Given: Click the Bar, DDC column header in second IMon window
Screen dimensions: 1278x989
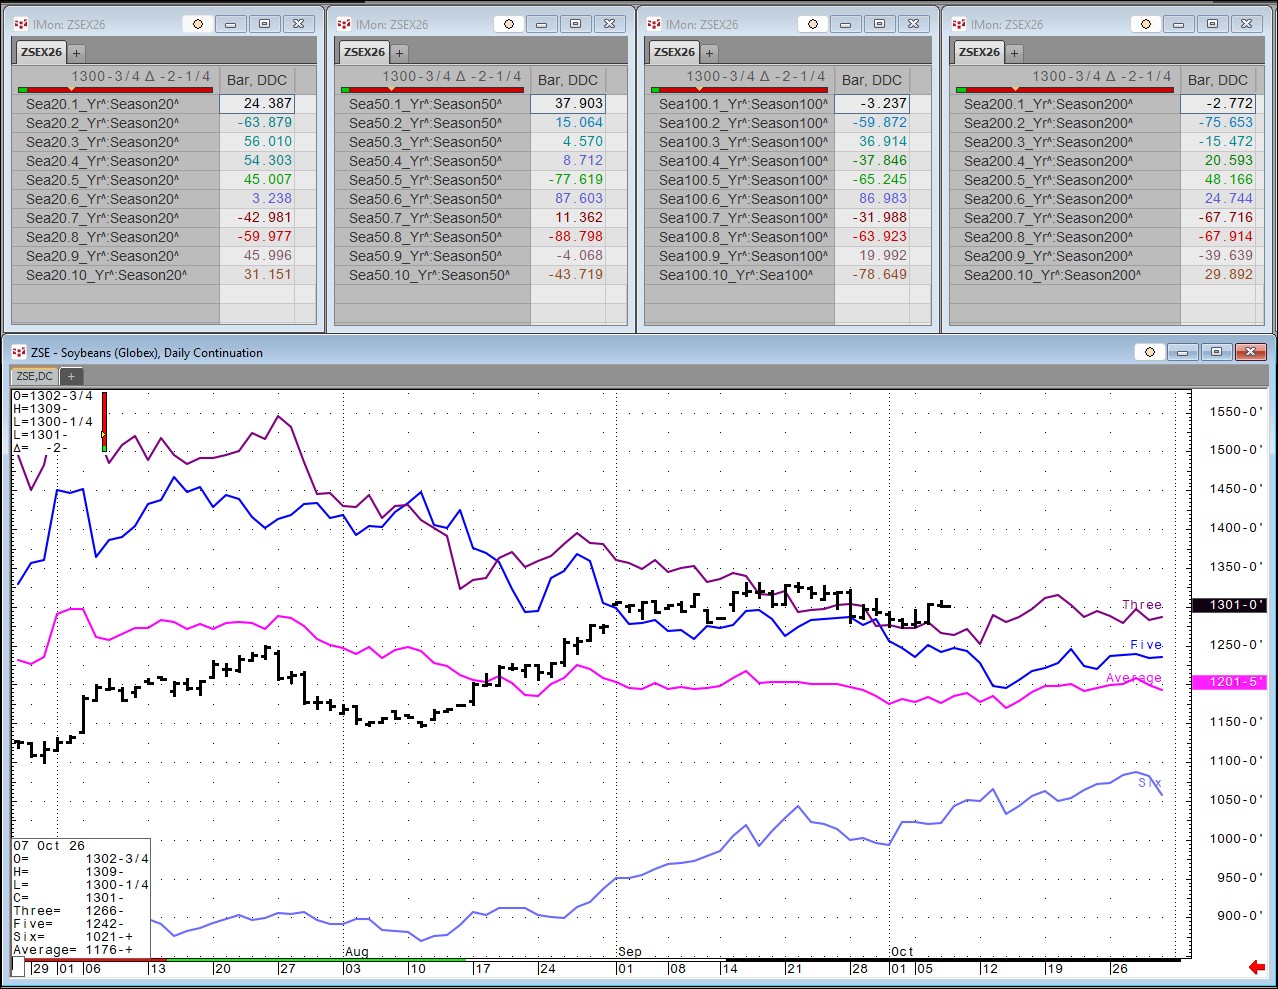Looking at the screenshot, I should [x=567, y=80].
